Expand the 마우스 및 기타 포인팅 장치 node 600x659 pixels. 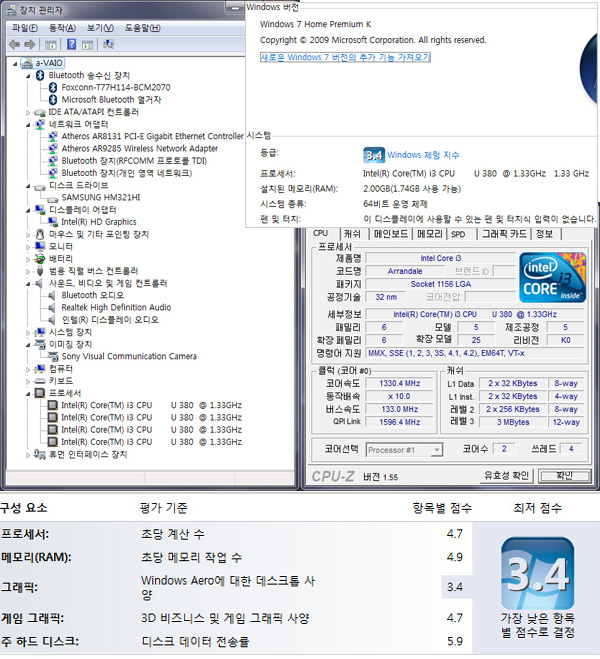28,235
